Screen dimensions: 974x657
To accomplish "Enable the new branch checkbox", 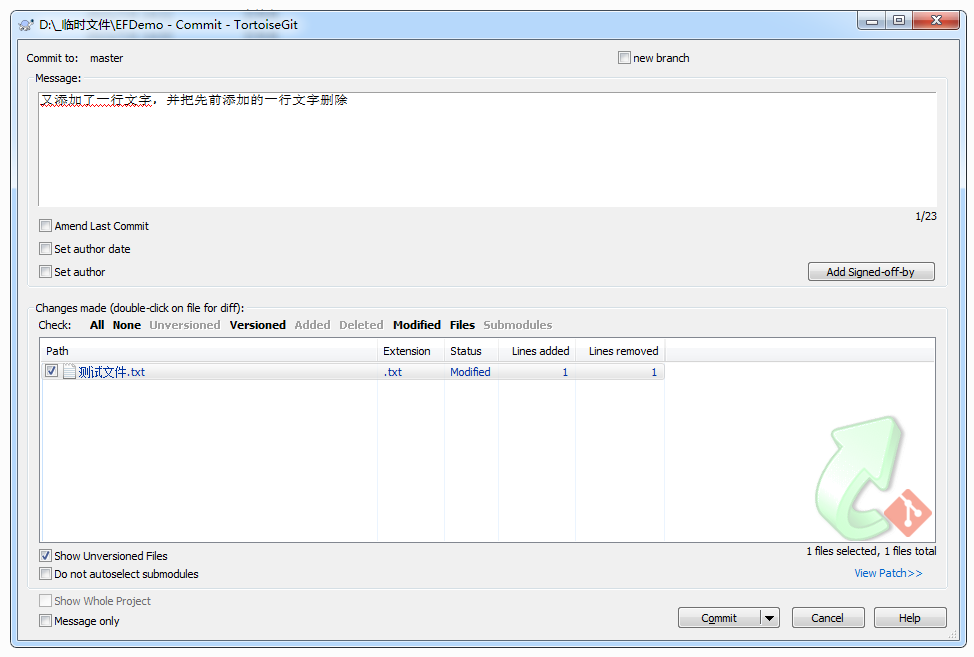I will (624, 58).
